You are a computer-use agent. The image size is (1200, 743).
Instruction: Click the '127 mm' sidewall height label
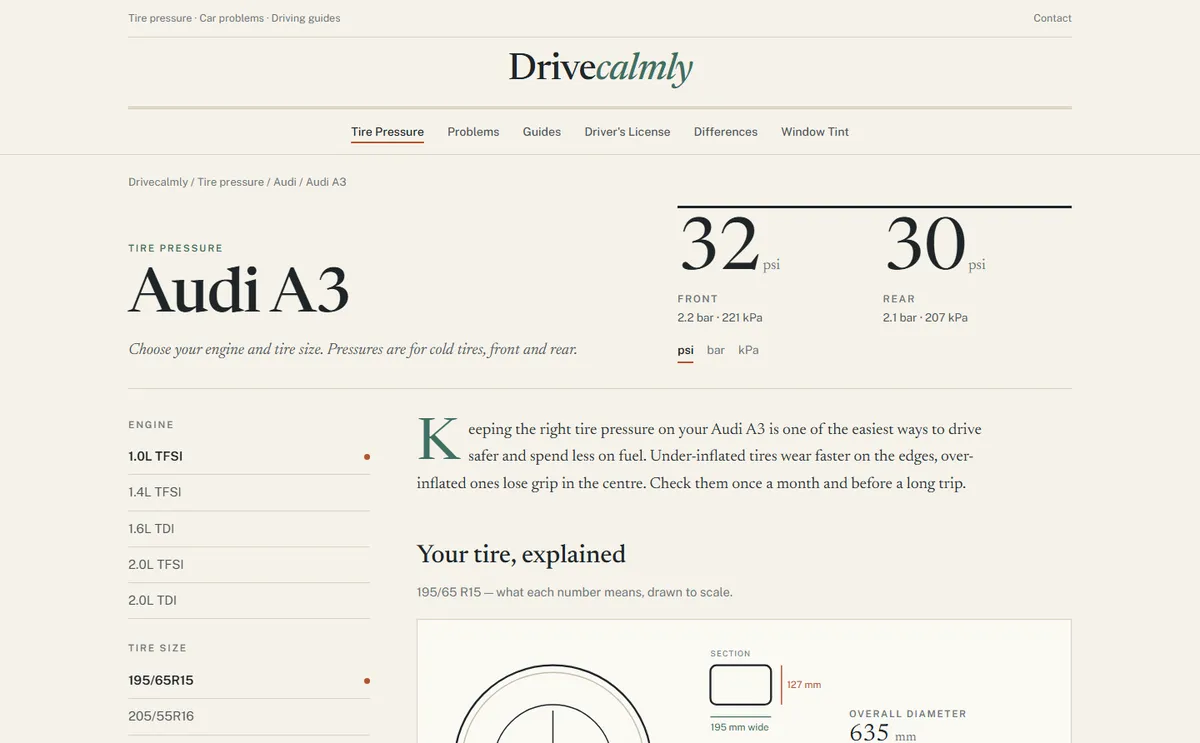[804, 685]
